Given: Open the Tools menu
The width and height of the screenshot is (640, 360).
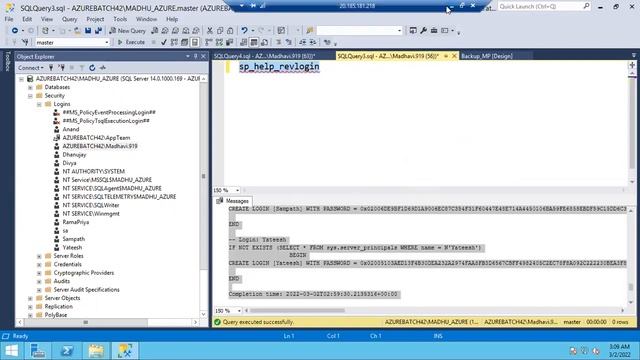Looking at the screenshot, I should (120, 19).
